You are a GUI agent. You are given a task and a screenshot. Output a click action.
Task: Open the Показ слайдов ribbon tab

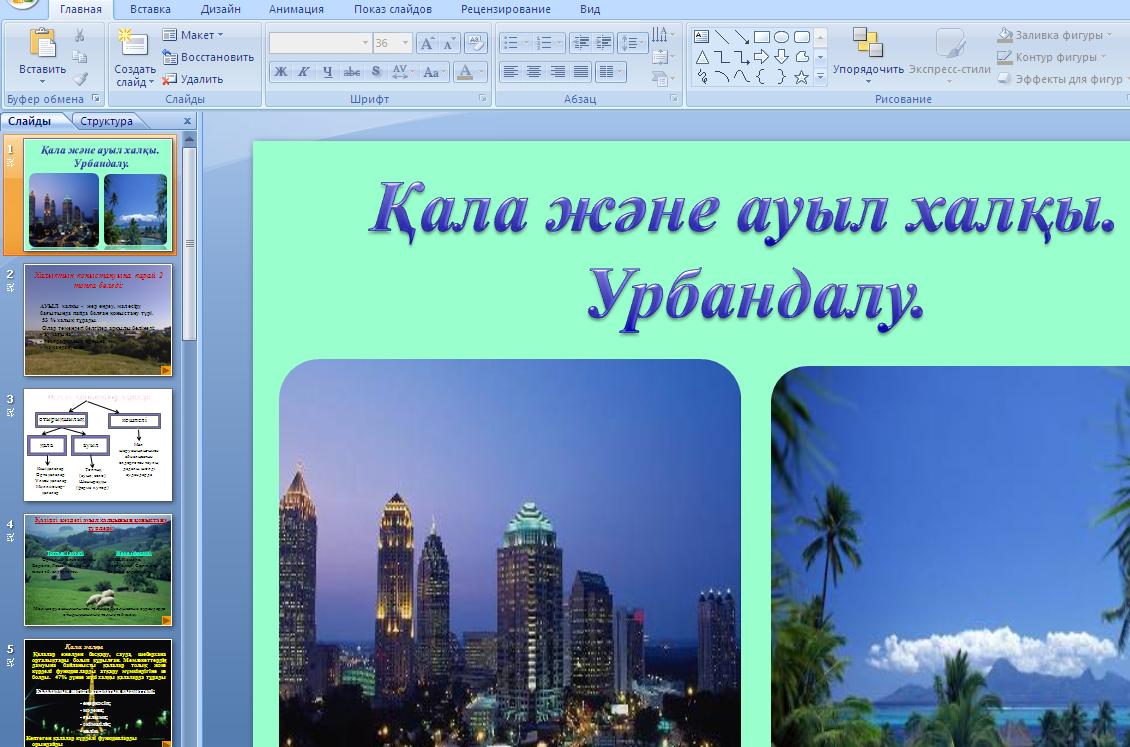coord(393,9)
